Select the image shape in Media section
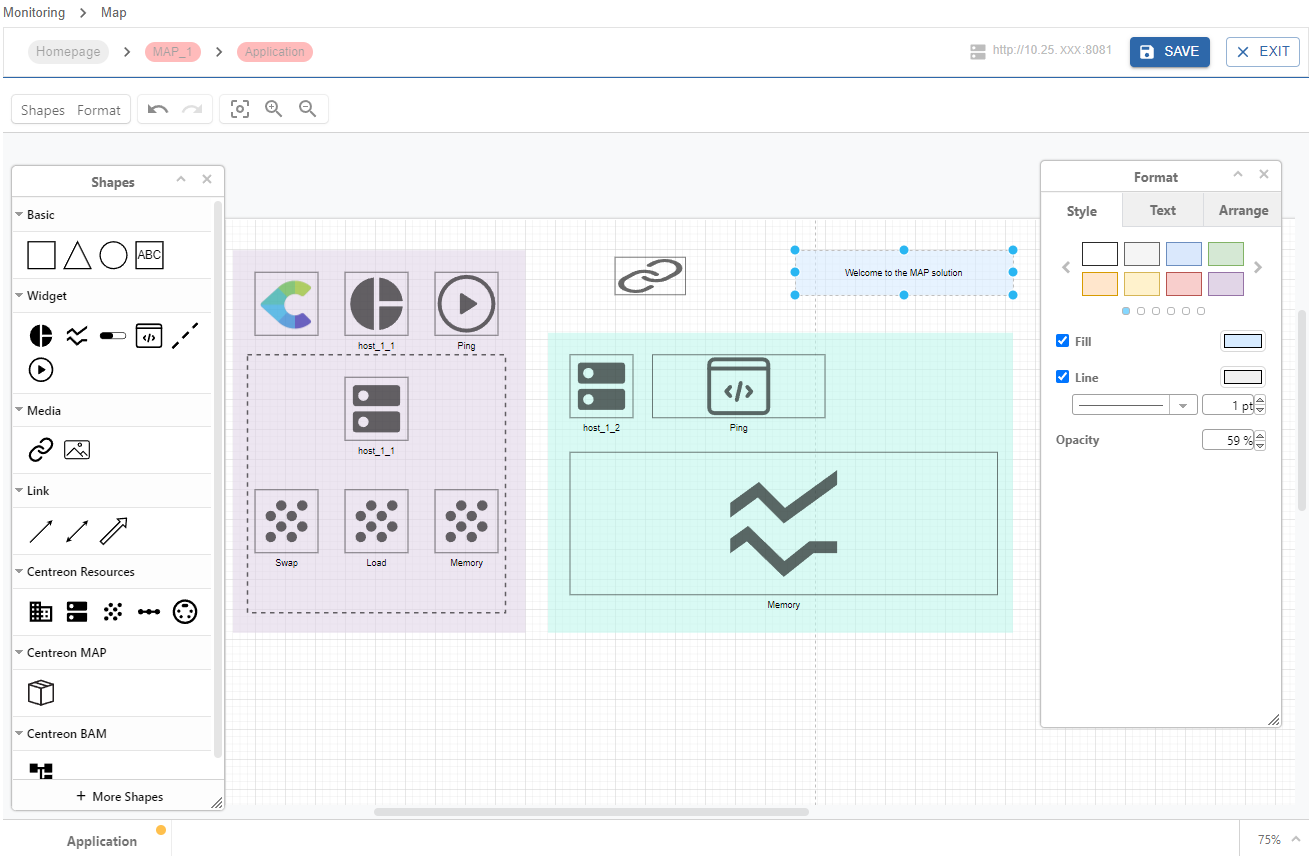The height and width of the screenshot is (856, 1310). pyautogui.click(x=77, y=450)
